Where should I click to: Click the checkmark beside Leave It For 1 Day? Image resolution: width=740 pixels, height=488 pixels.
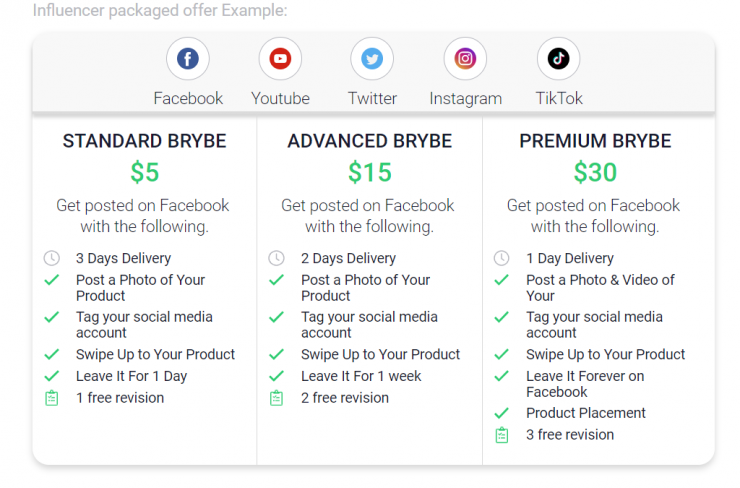[x=52, y=376]
